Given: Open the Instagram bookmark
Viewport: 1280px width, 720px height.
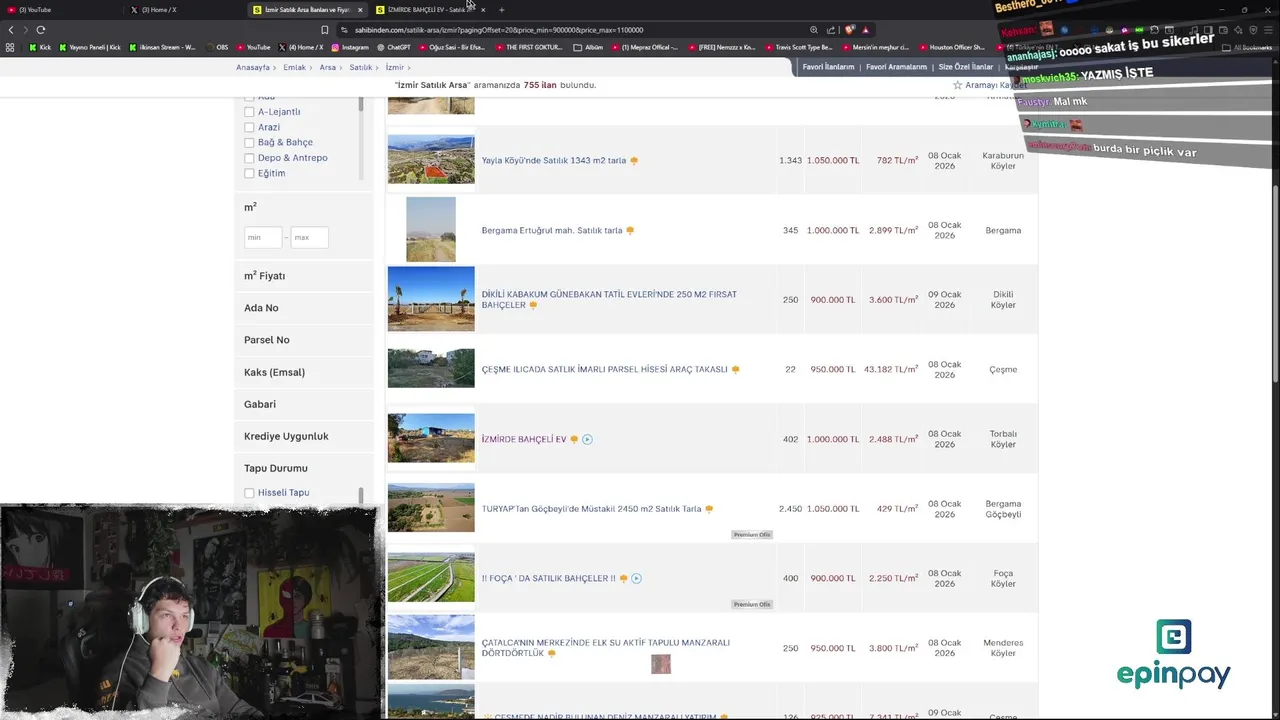Looking at the screenshot, I should [x=350, y=47].
